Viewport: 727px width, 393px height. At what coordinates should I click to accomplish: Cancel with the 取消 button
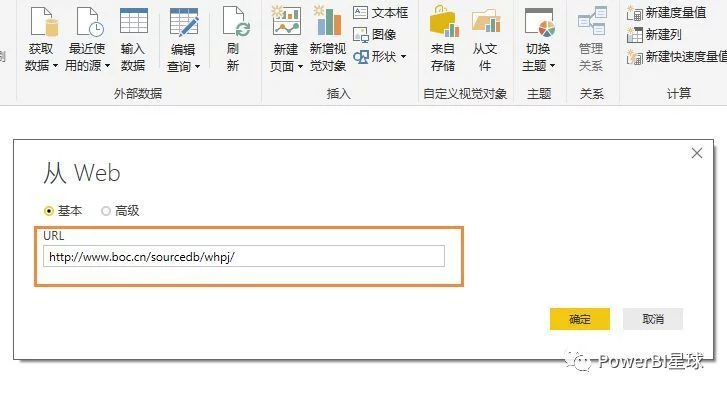point(653,319)
